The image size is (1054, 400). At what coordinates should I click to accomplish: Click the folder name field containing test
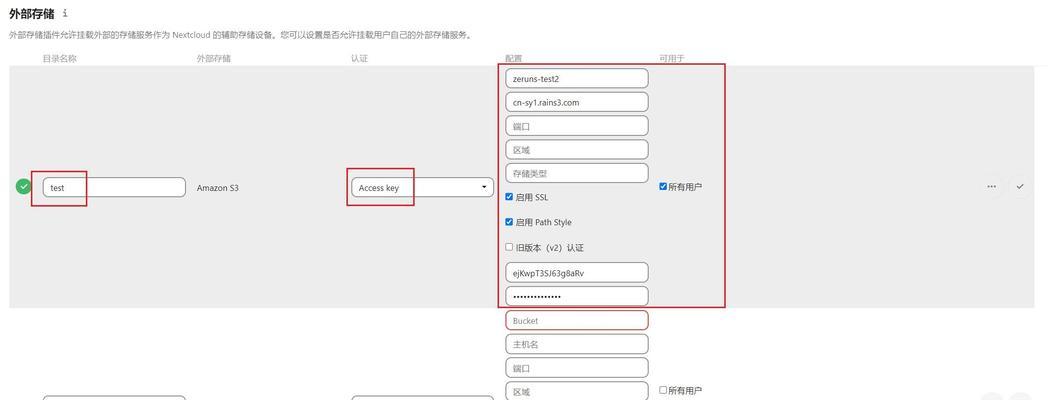(x=114, y=188)
